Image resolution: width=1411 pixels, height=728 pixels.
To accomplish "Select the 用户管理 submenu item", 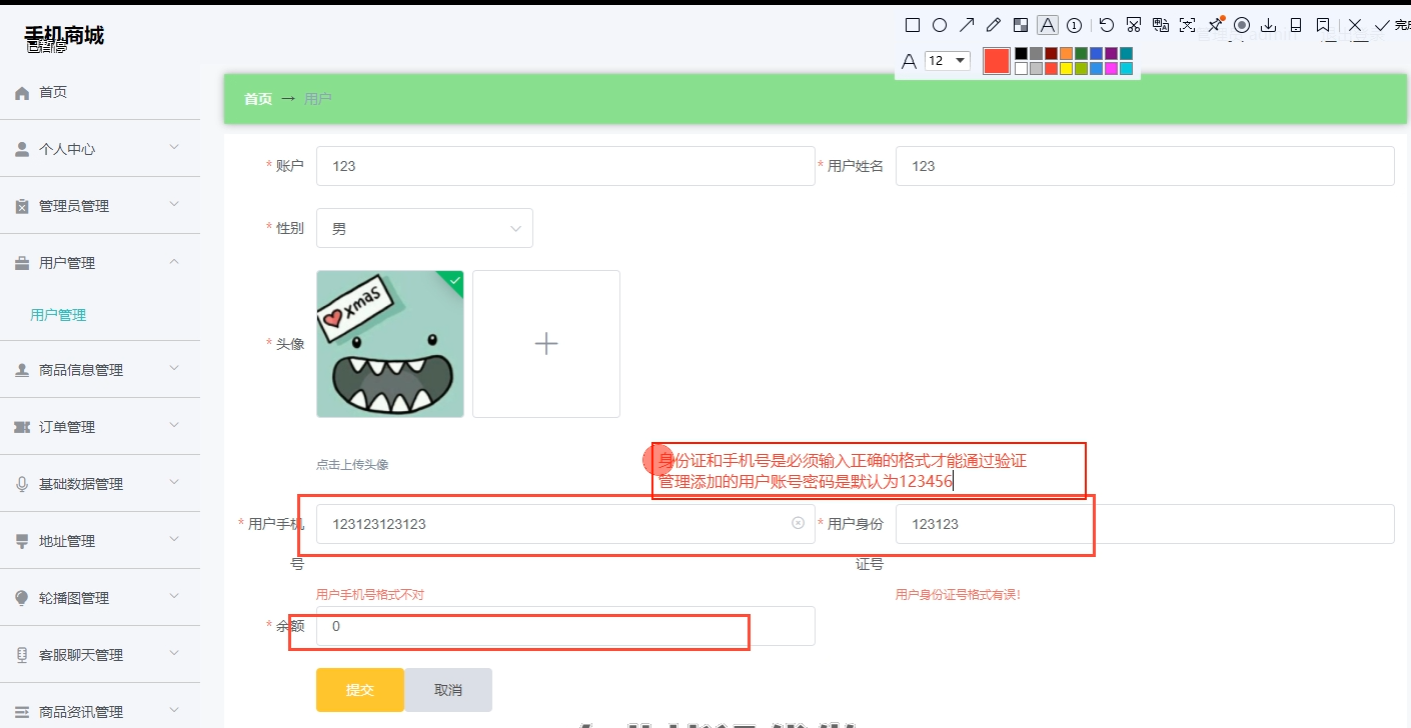I will click(58, 315).
